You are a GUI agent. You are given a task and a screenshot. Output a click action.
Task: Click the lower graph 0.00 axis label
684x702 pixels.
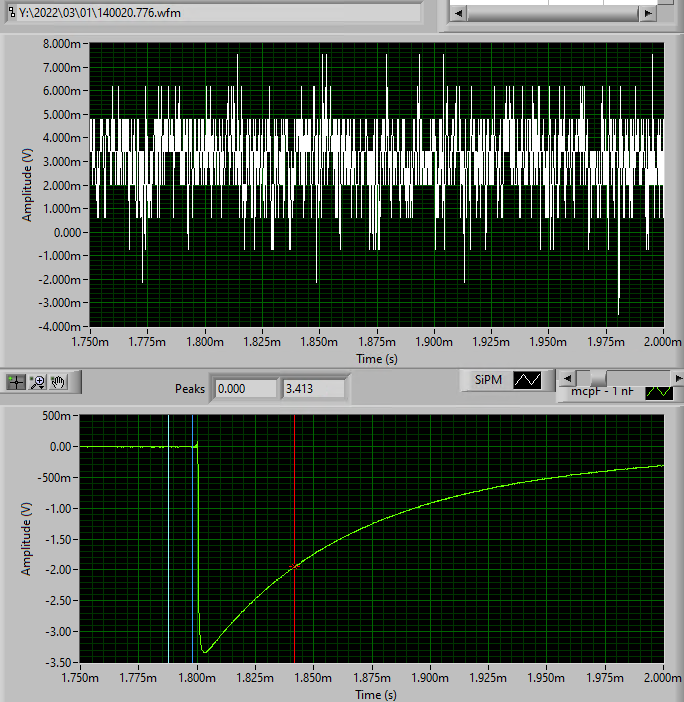(60, 447)
